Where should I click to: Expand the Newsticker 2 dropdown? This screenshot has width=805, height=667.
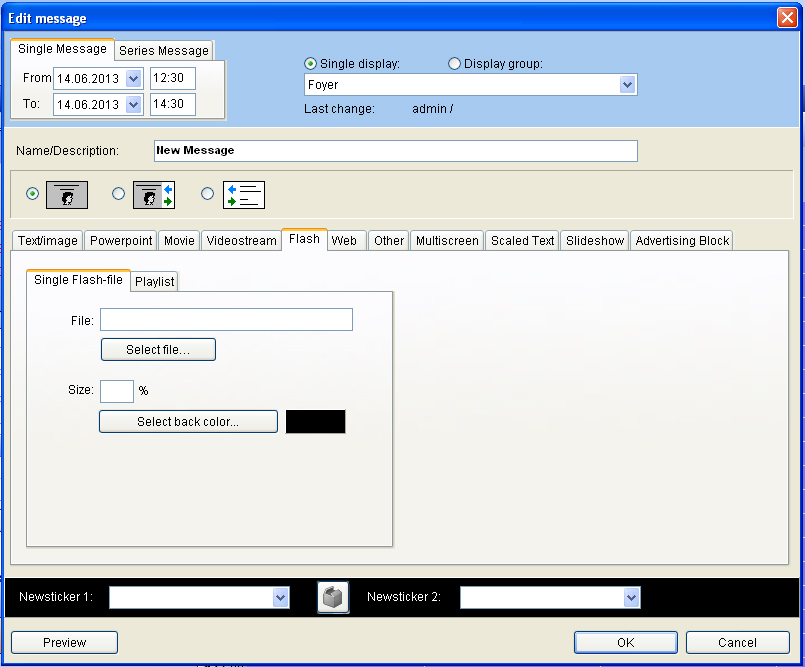630,597
